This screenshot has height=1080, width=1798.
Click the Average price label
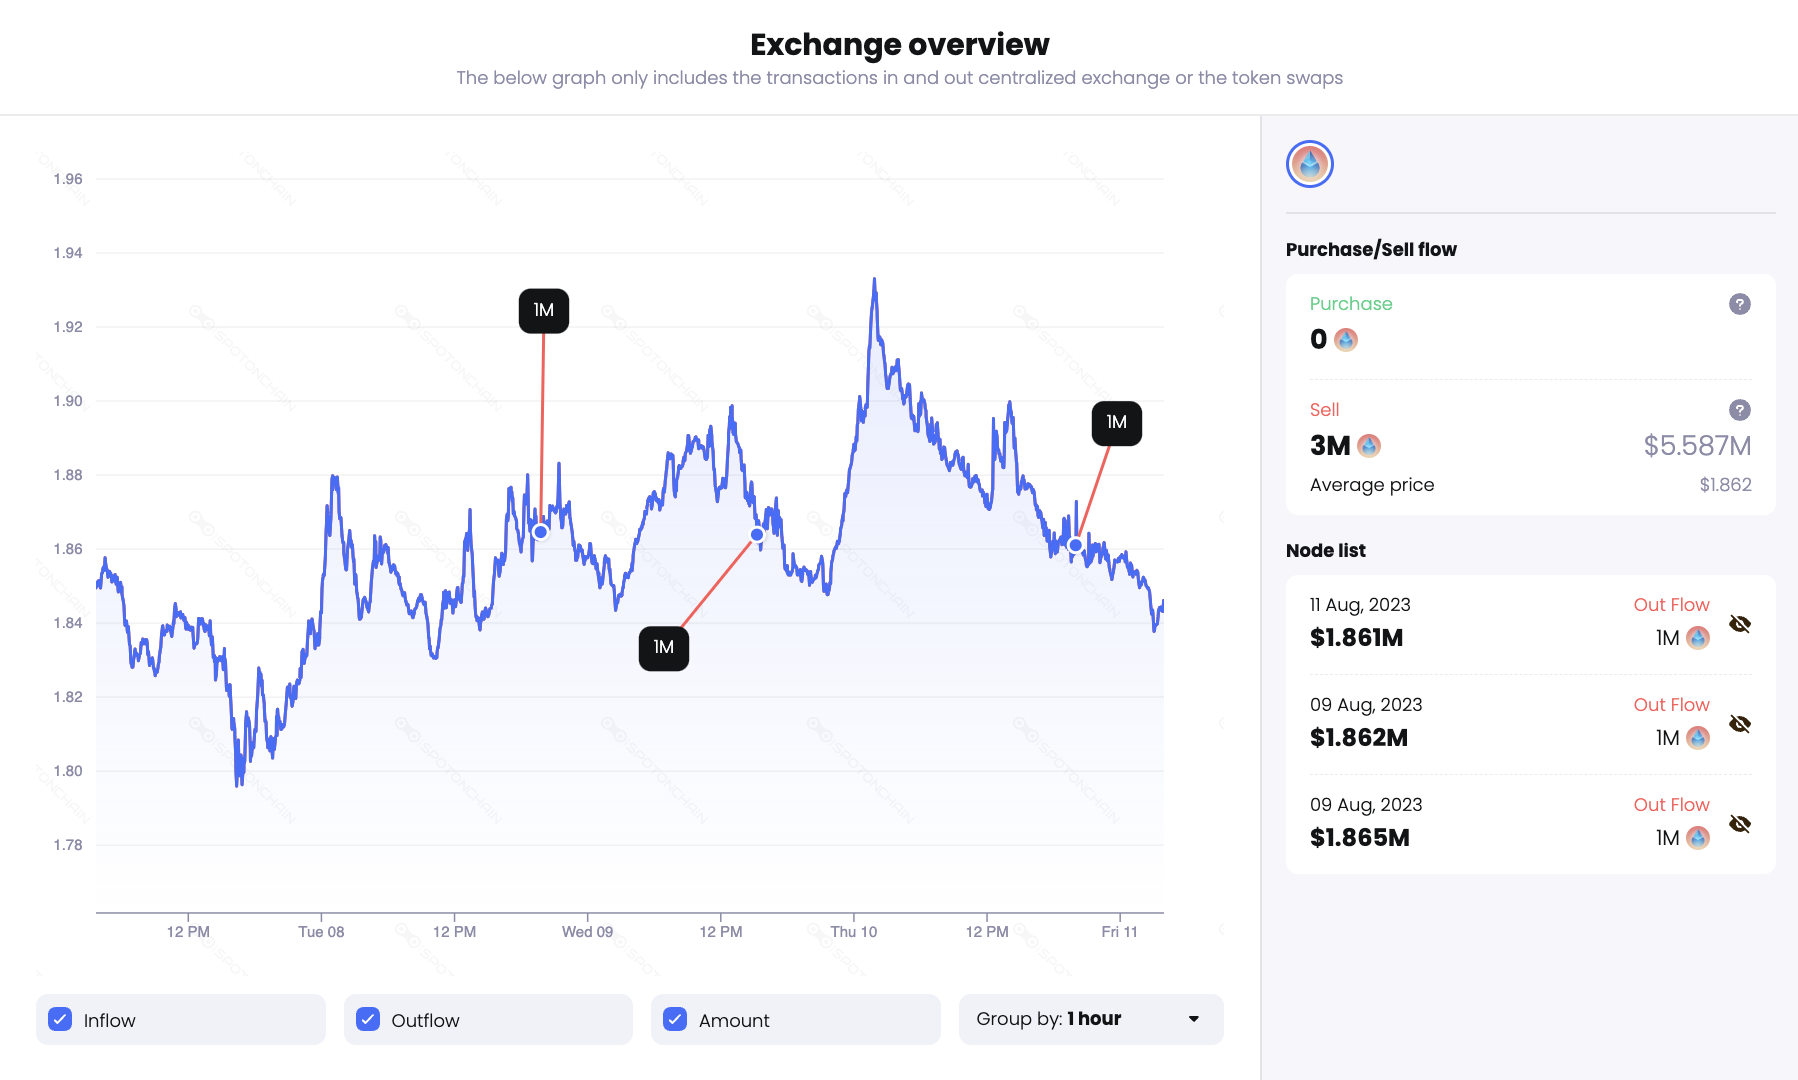[x=1371, y=484]
